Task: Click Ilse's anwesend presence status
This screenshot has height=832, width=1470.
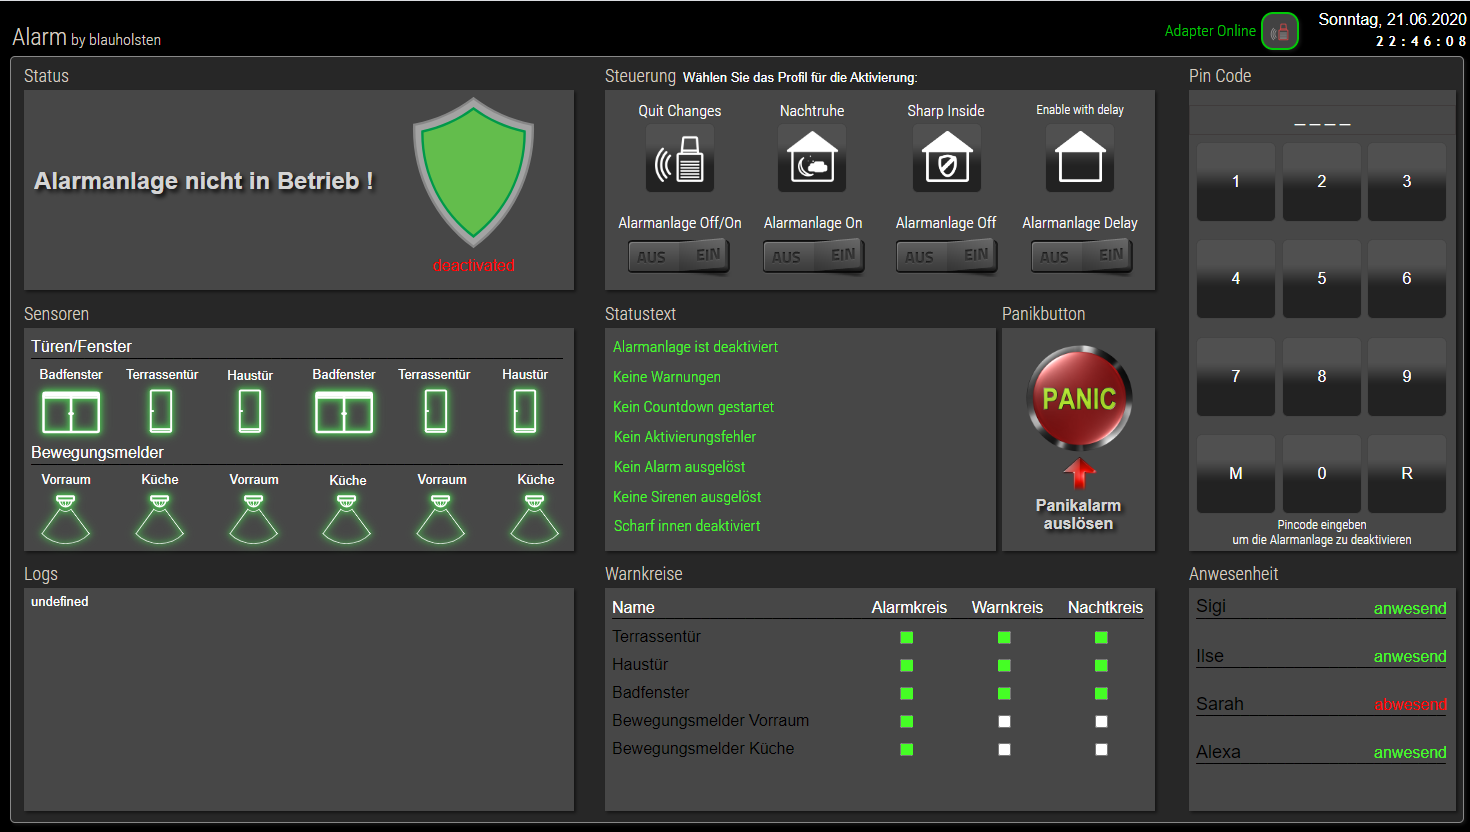Action: coord(1410,656)
